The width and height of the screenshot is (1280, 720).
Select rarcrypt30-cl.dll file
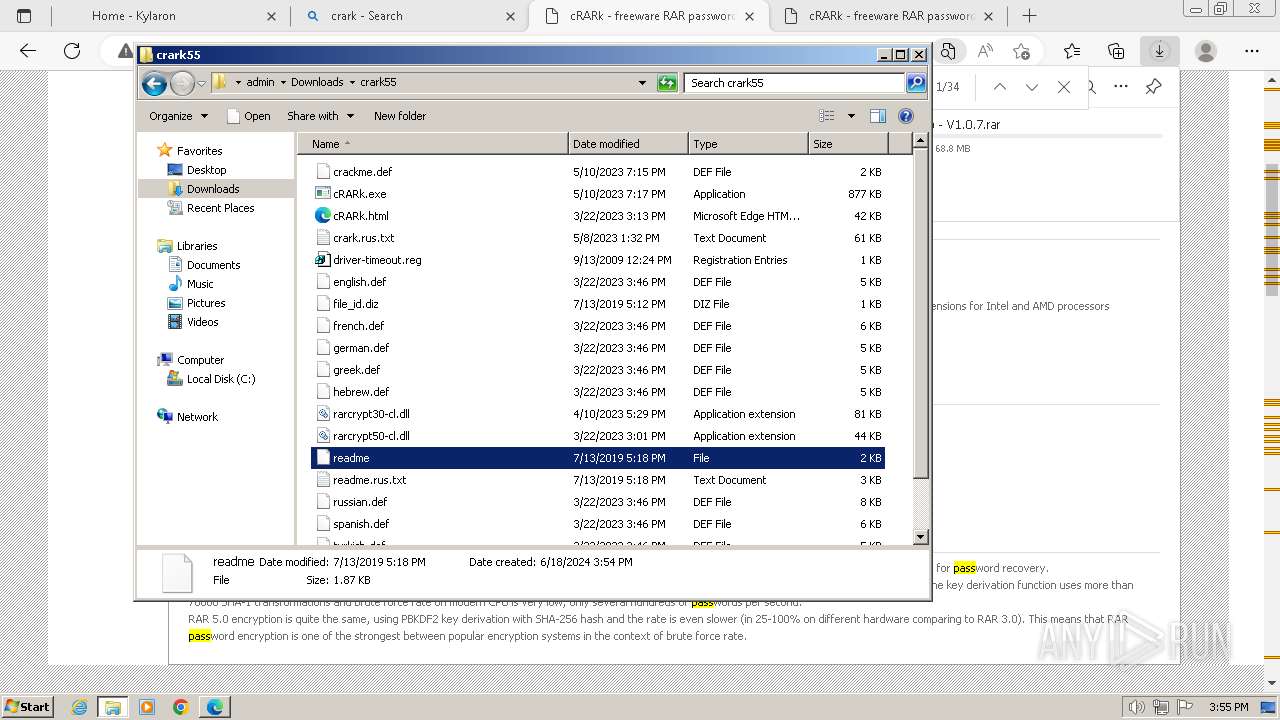pos(598,414)
